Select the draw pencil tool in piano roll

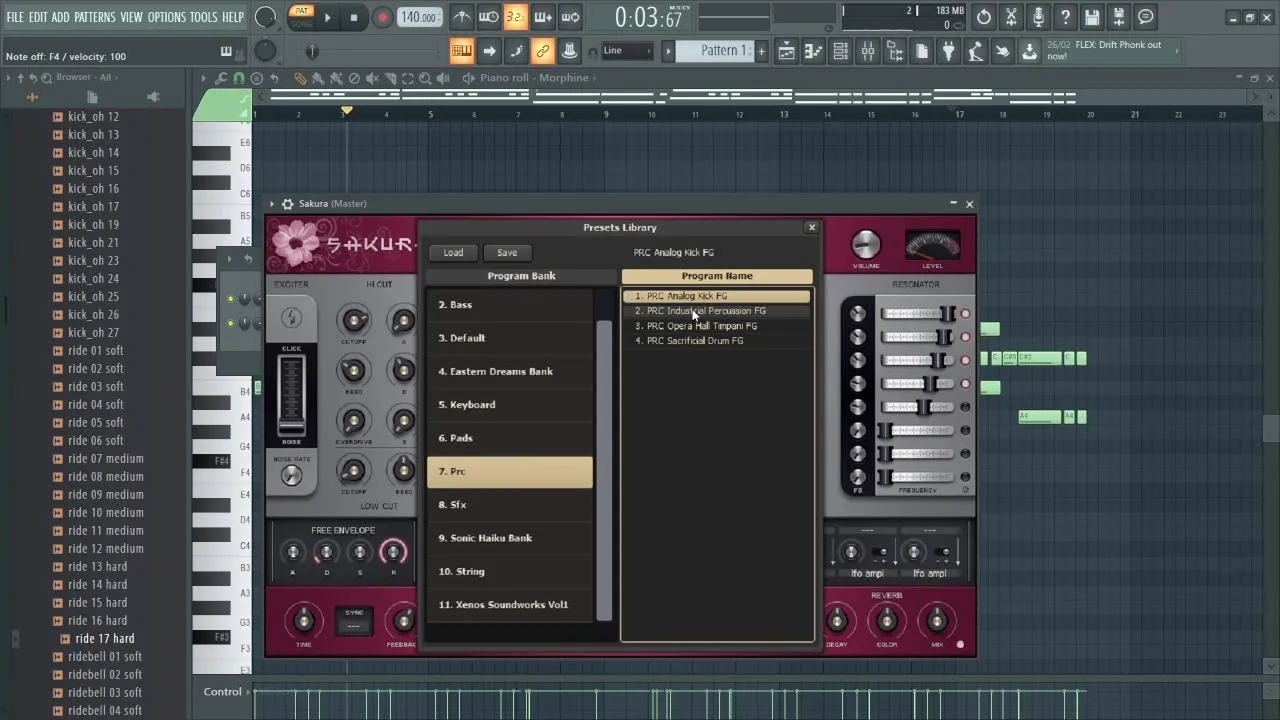tap(300, 78)
